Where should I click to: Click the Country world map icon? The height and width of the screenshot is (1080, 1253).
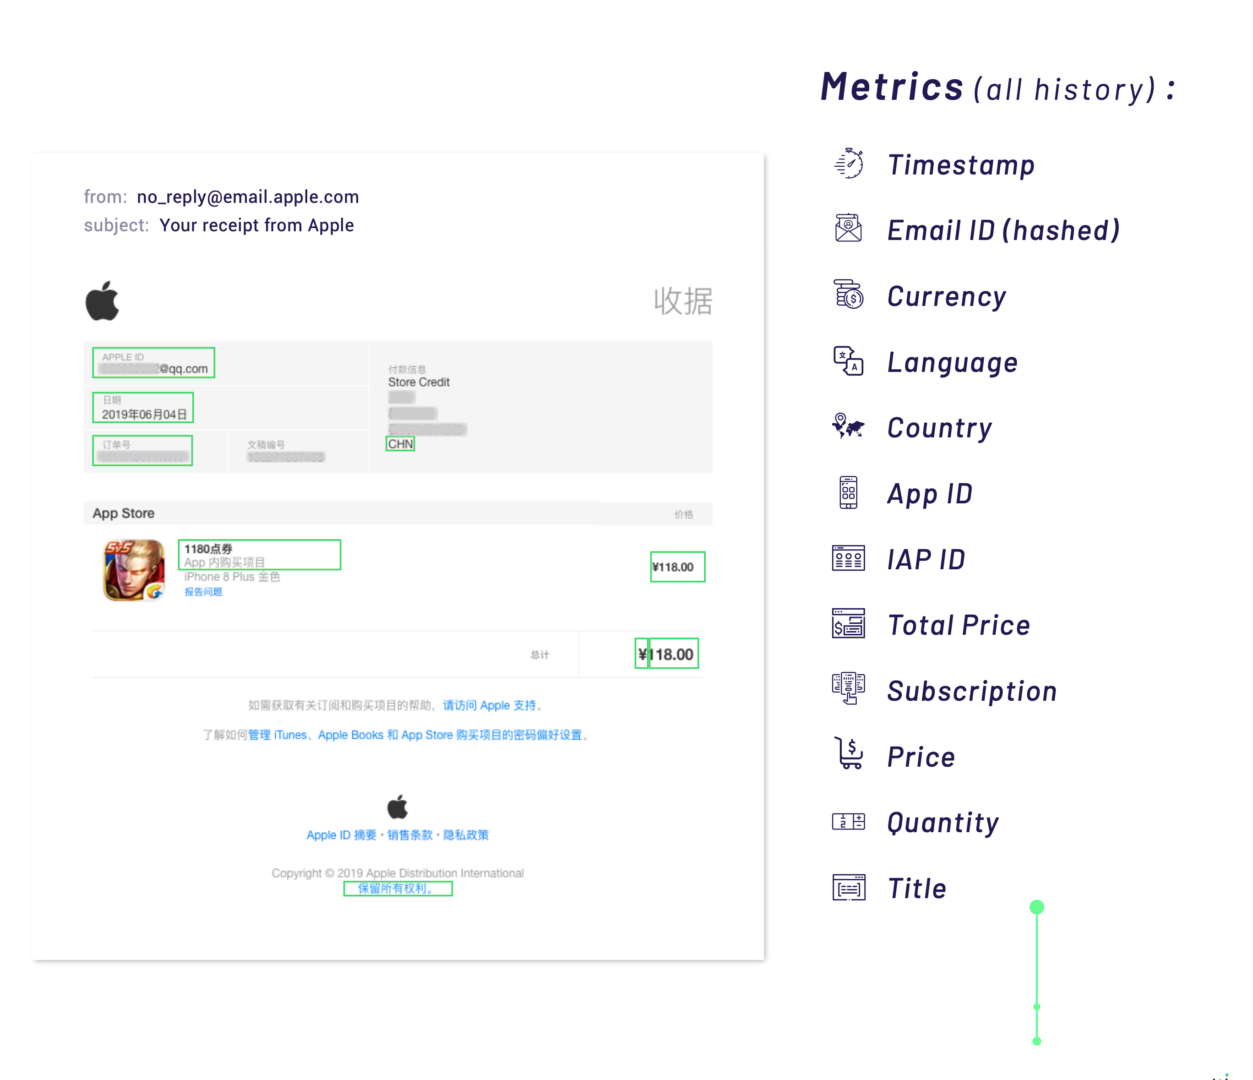[849, 427]
